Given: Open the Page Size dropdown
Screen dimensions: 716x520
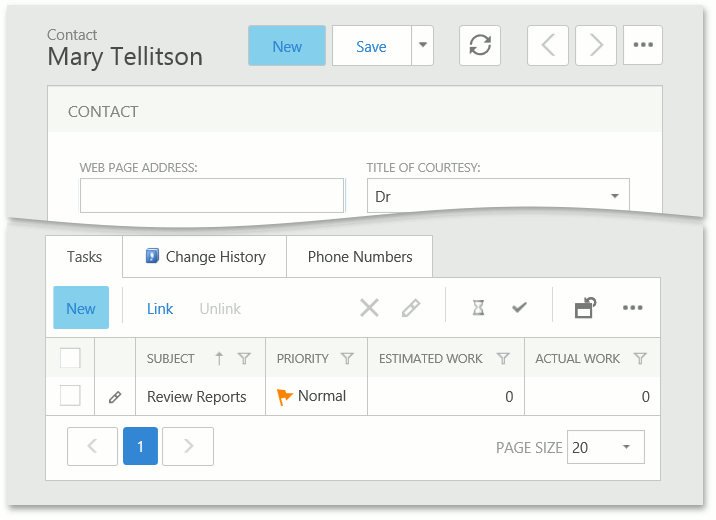Looking at the screenshot, I should (x=626, y=447).
